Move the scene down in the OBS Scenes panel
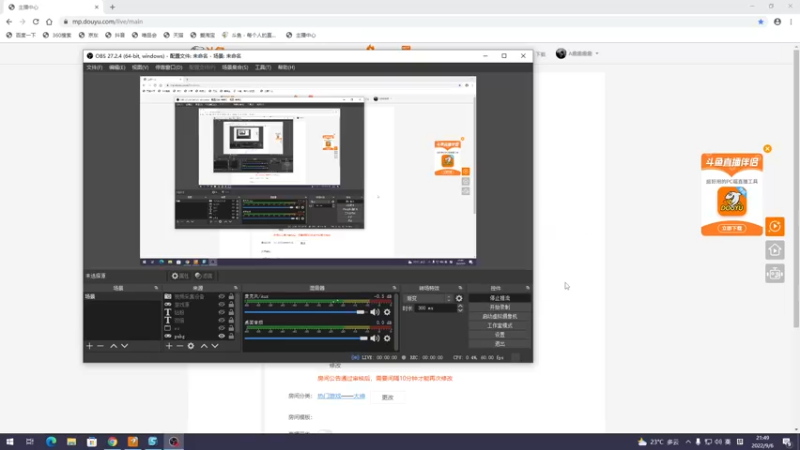800x450 pixels. pos(124,346)
